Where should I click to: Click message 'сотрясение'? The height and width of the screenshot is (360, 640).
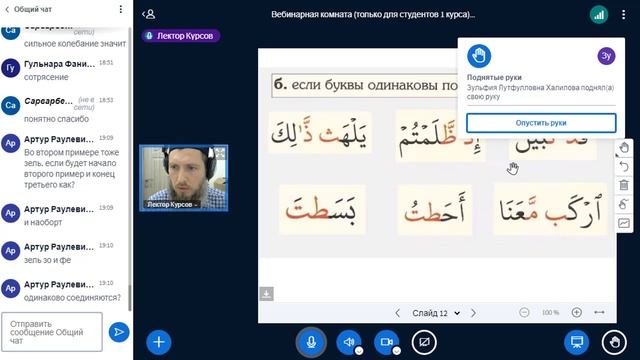pos(46,77)
